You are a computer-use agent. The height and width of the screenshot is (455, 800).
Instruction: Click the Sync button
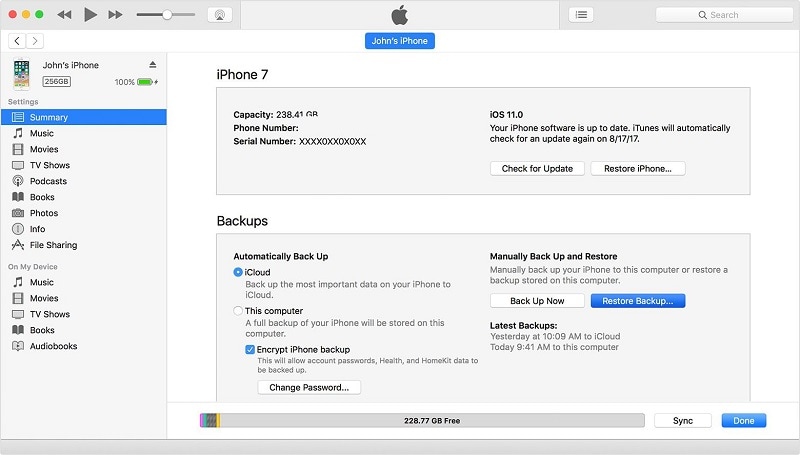pos(683,420)
